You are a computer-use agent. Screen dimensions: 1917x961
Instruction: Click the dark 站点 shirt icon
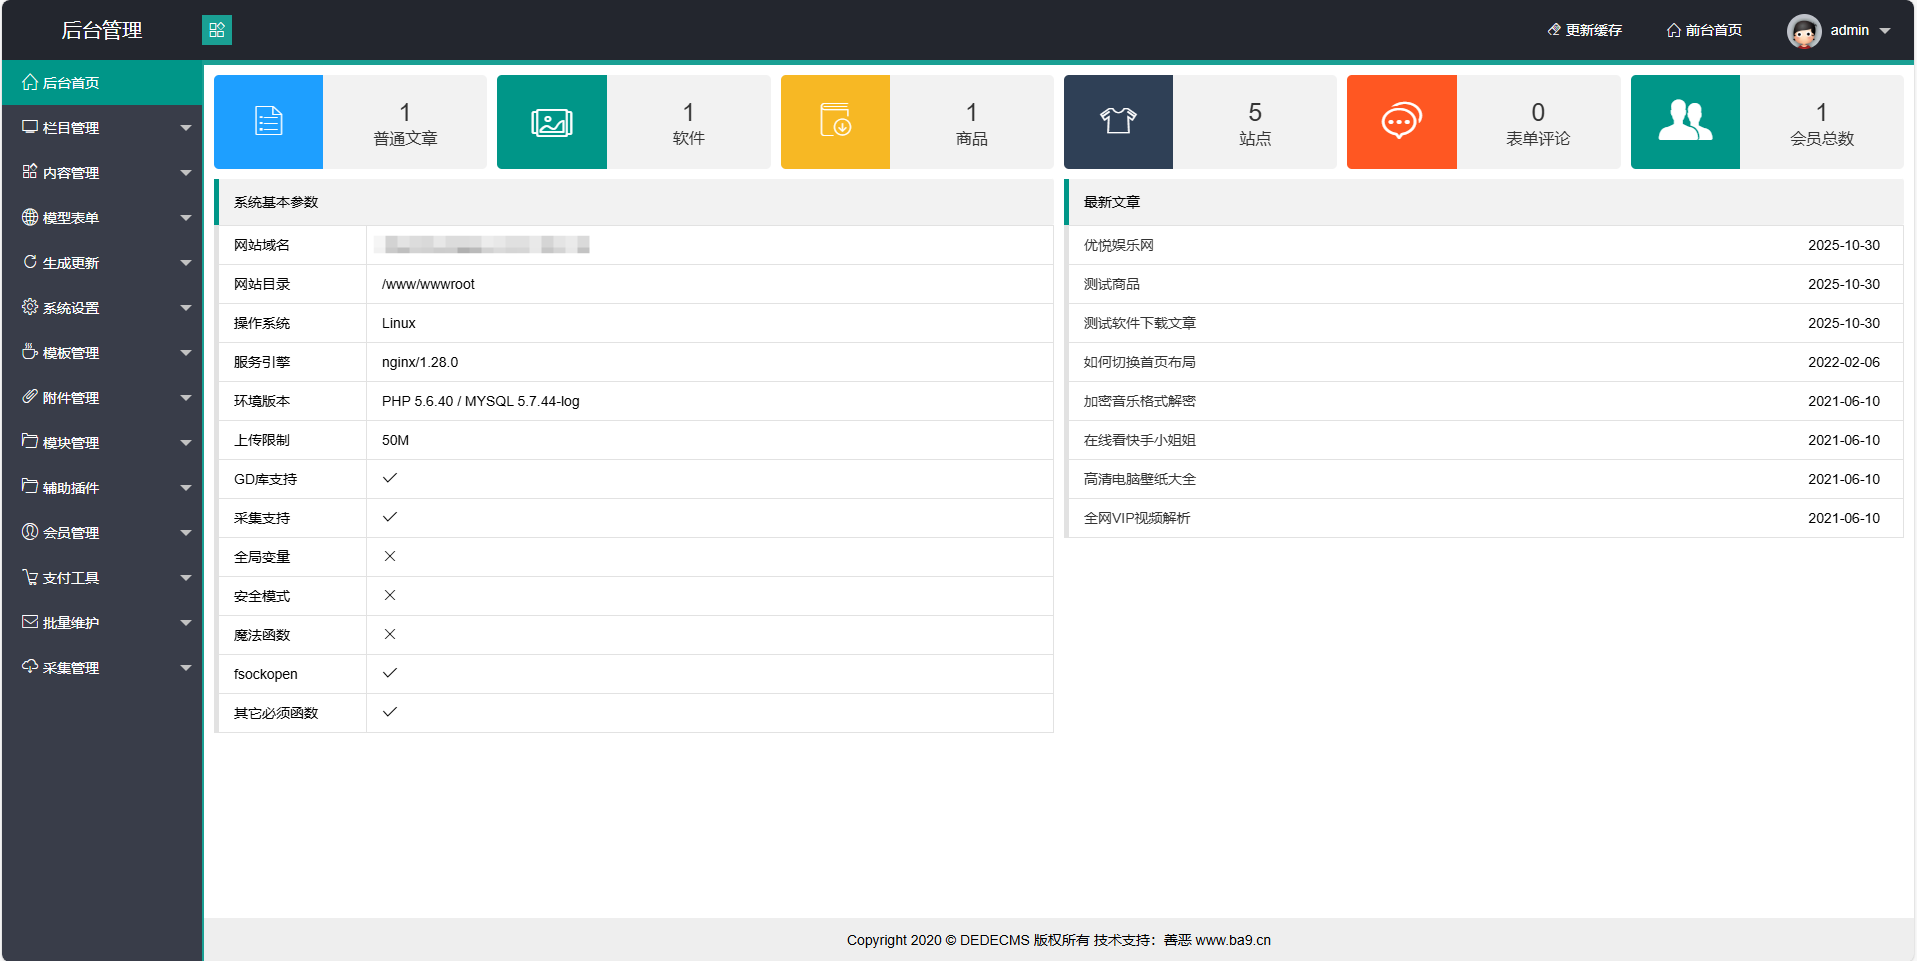tap(1118, 121)
